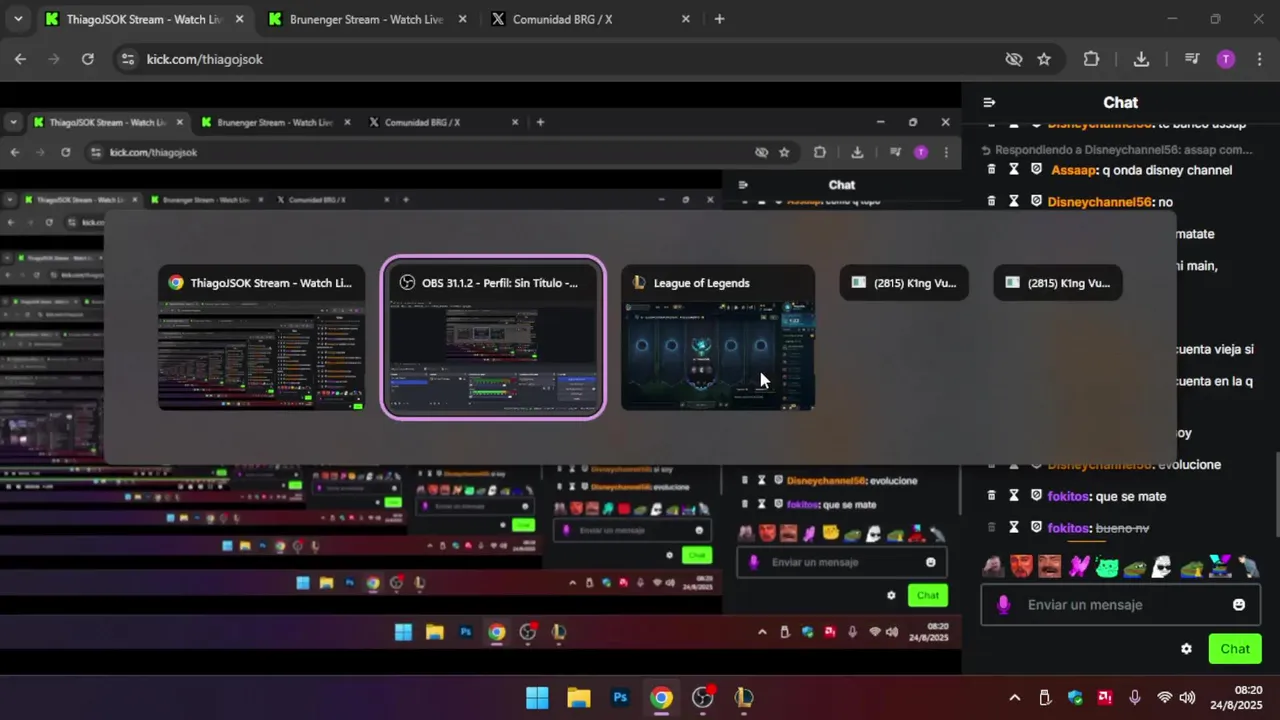Focus the 'Enviar un mensaje' input field

1120,605
